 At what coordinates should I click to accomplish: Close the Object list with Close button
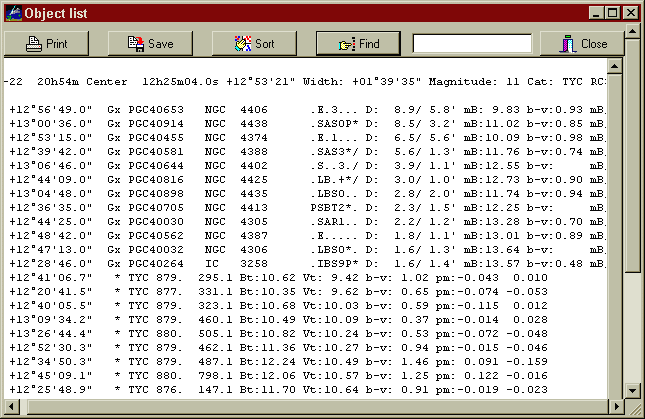pos(582,44)
